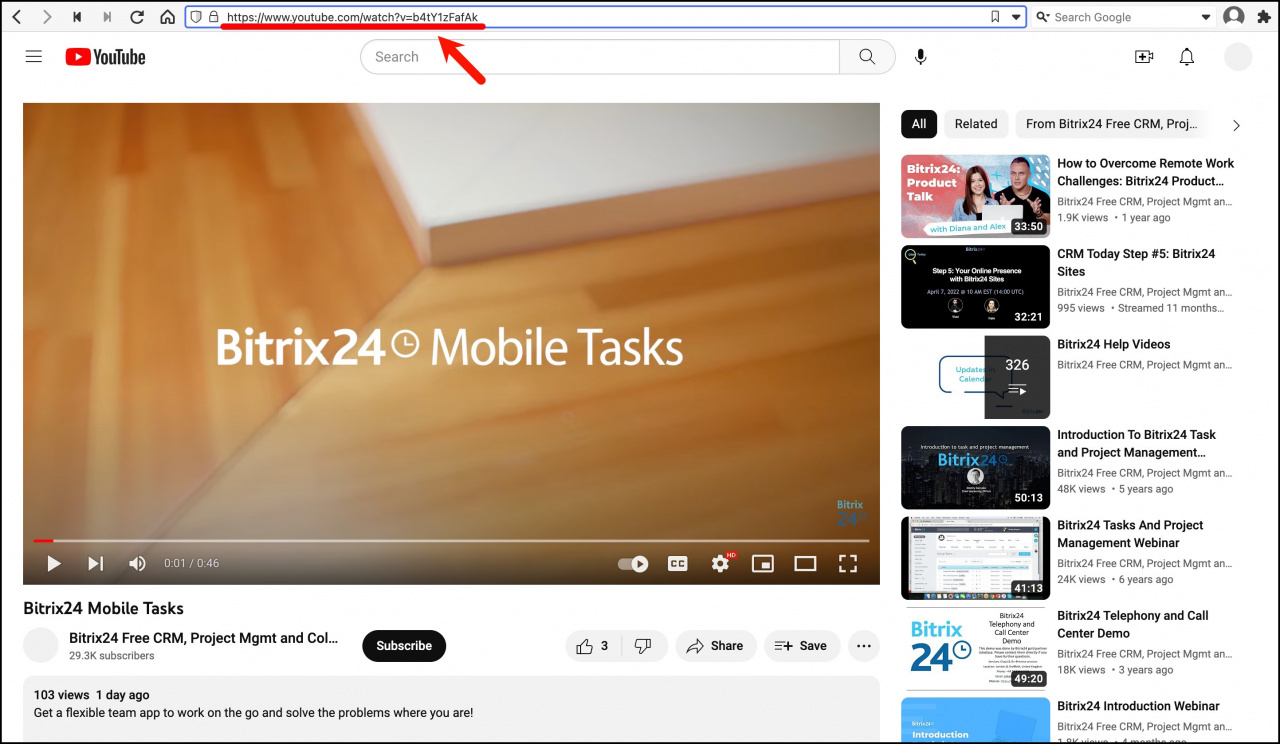Image resolution: width=1280 pixels, height=744 pixels.
Task: Open the YouTube account avatar menu
Action: point(1238,57)
